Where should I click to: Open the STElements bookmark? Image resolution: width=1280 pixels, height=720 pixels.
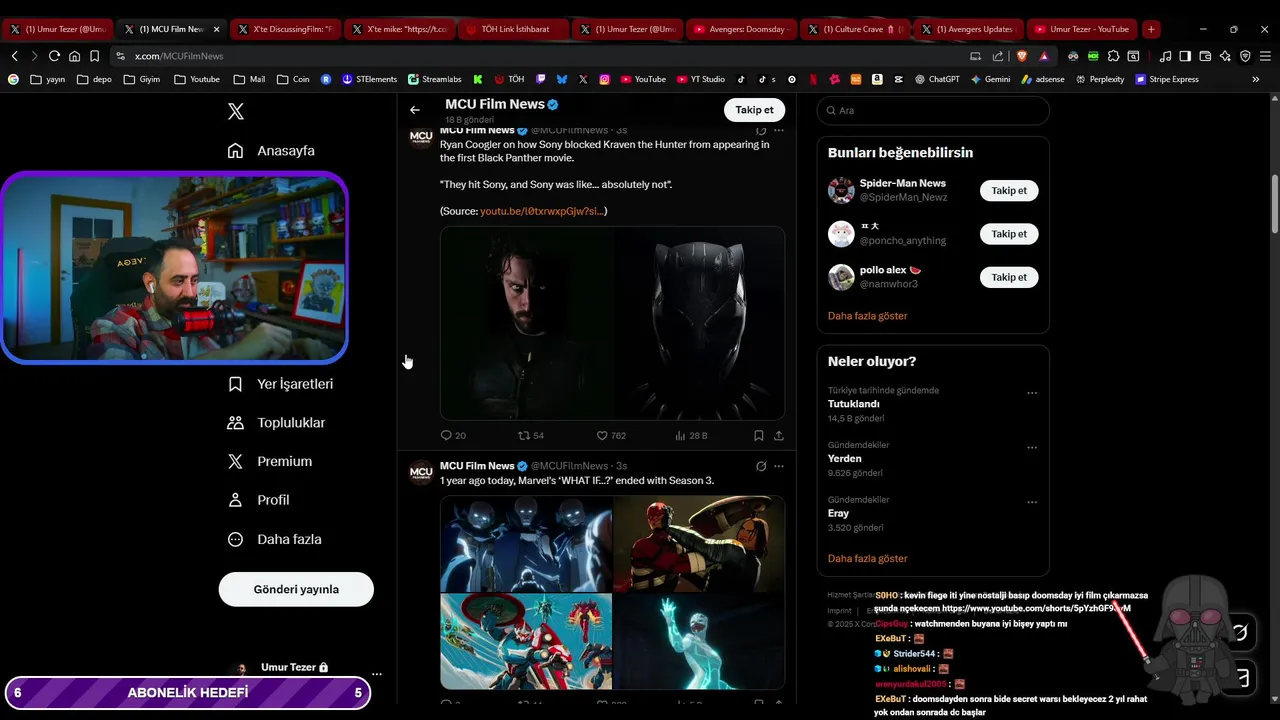click(370, 79)
